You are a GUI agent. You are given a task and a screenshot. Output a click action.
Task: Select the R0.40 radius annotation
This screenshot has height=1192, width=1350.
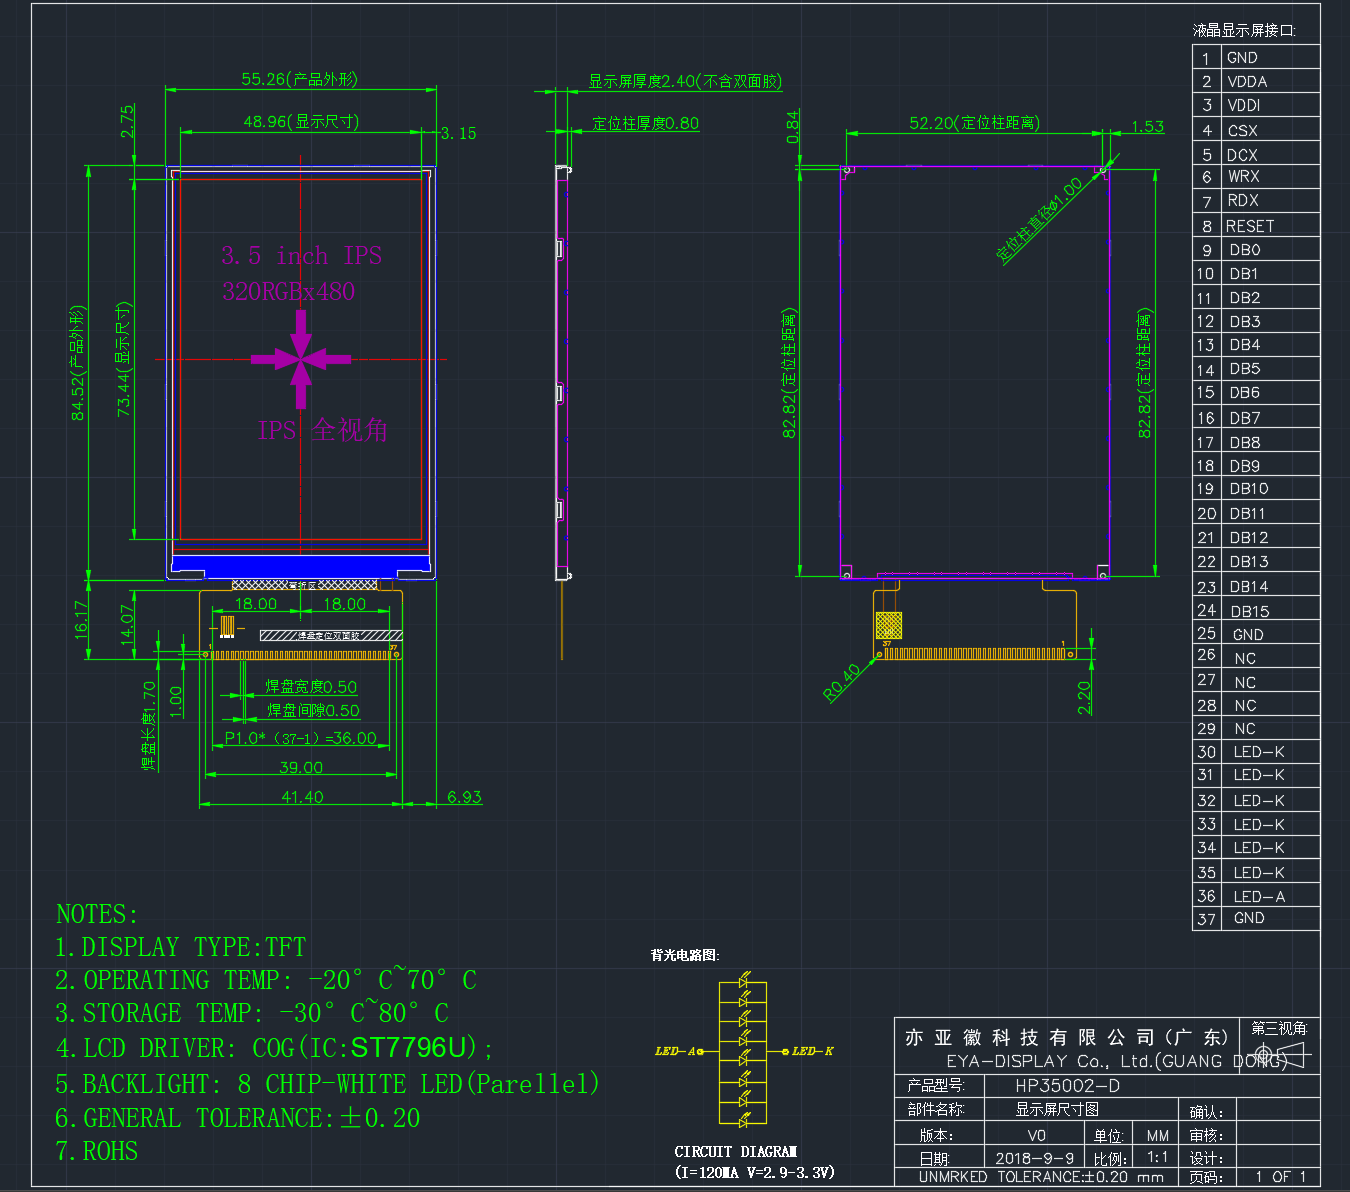842,683
